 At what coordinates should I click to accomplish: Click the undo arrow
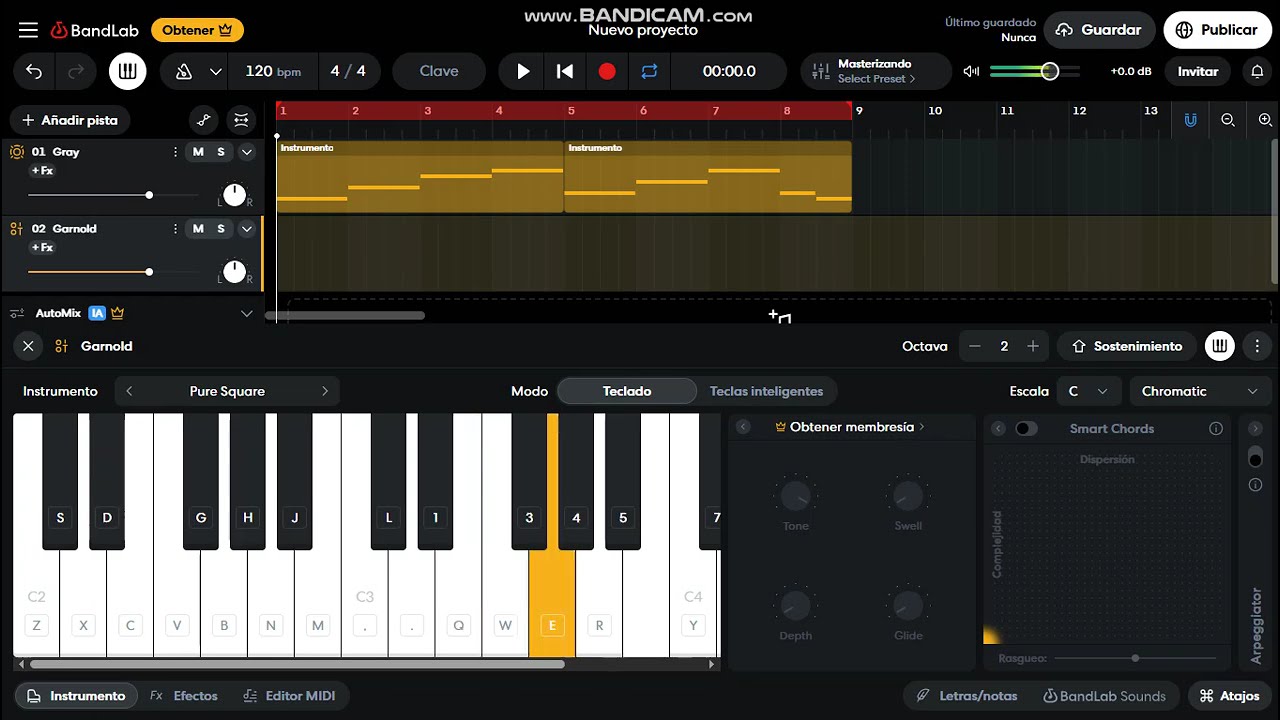pyautogui.click(x=34, y=71)
